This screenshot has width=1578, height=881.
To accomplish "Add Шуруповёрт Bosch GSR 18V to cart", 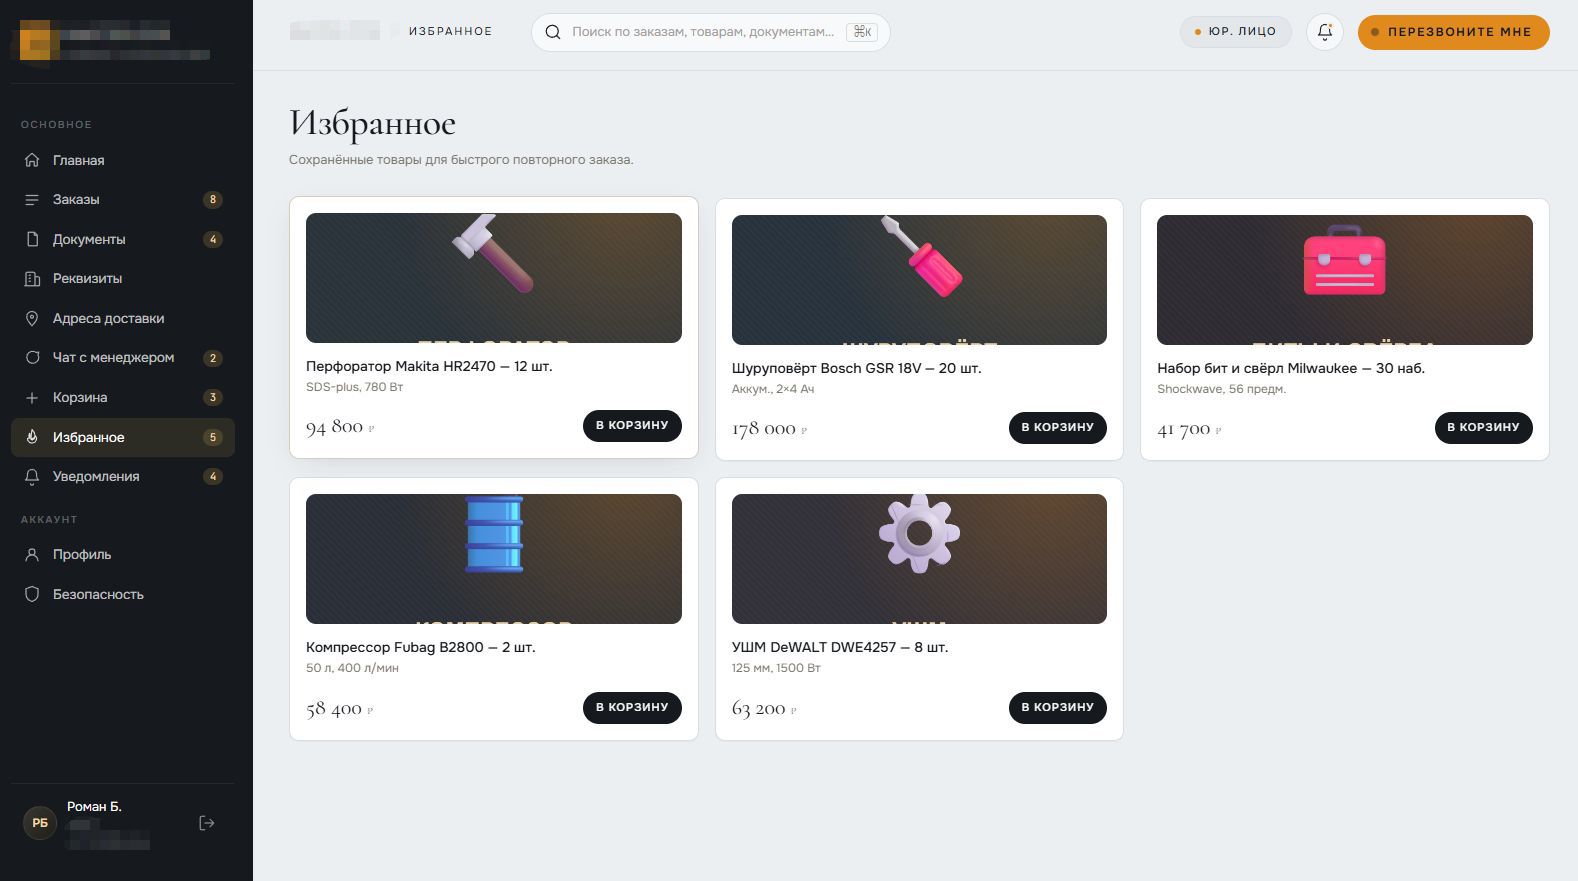I will (1058, 428).
